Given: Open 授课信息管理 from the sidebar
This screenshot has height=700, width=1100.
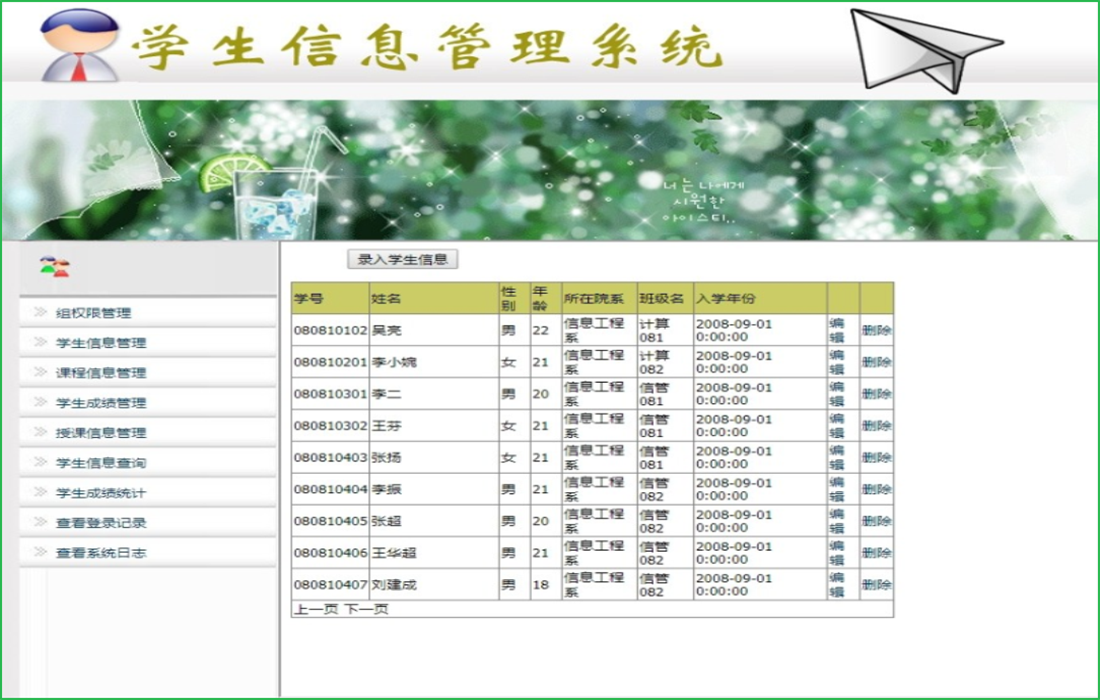Looking at the screenshot, I should (101, 433).
